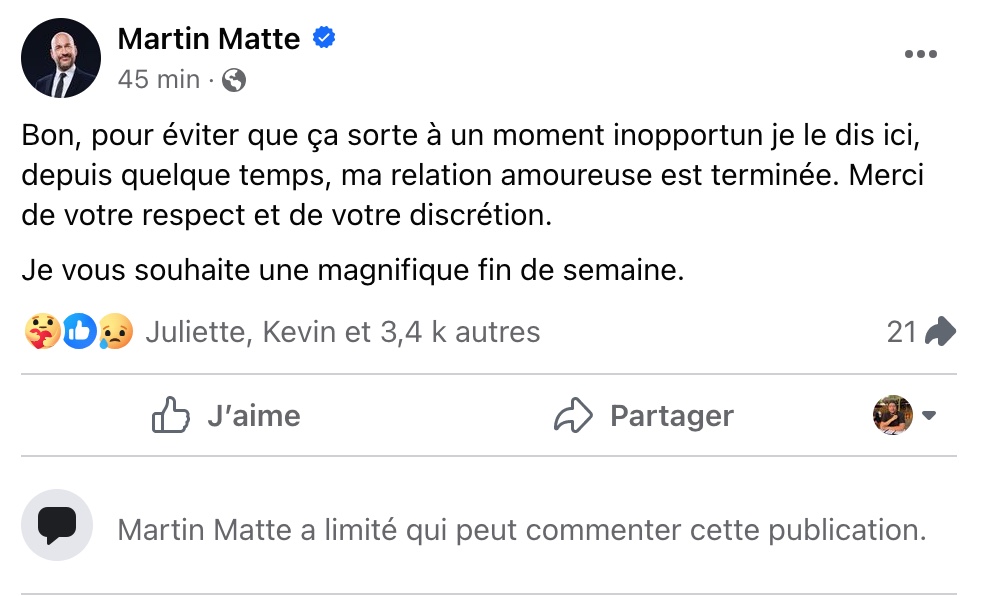Image resolution: width=984 pixels, height=596 pixels.
Task: Click the comment speech bubble icon
Action: click(57, 525)
